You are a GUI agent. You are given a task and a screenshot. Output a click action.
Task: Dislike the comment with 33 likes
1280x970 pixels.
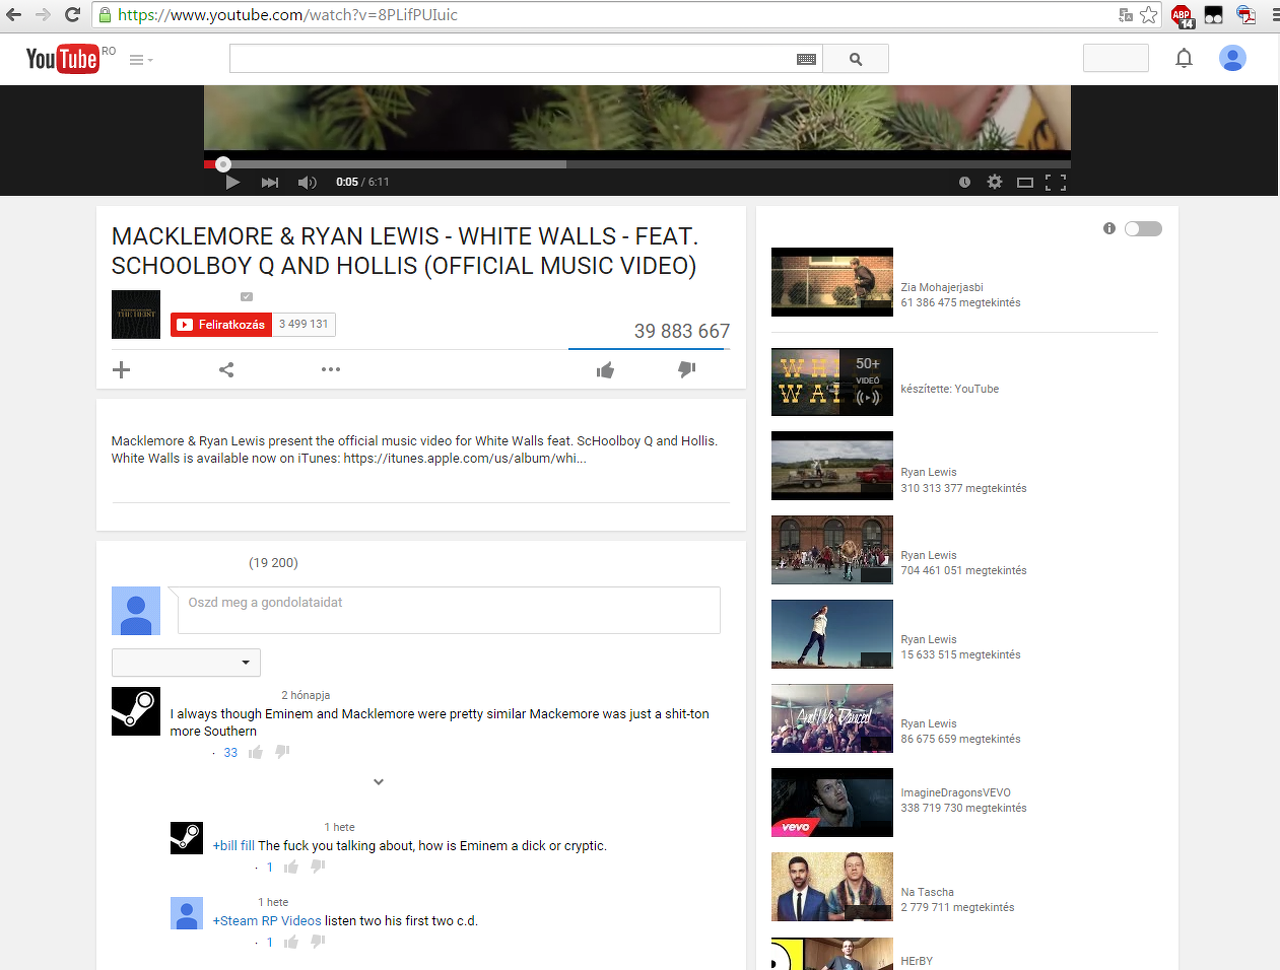(x=283, y=752)
